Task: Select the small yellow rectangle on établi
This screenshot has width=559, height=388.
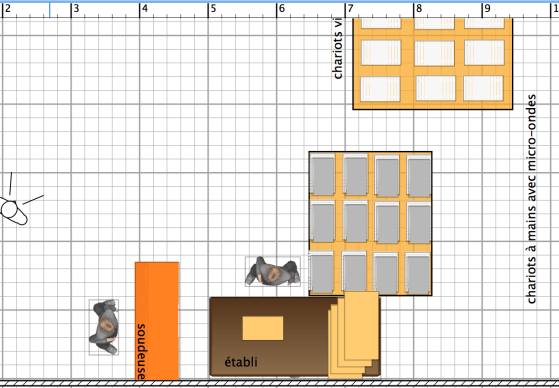Action: click(x=263, y=328)
